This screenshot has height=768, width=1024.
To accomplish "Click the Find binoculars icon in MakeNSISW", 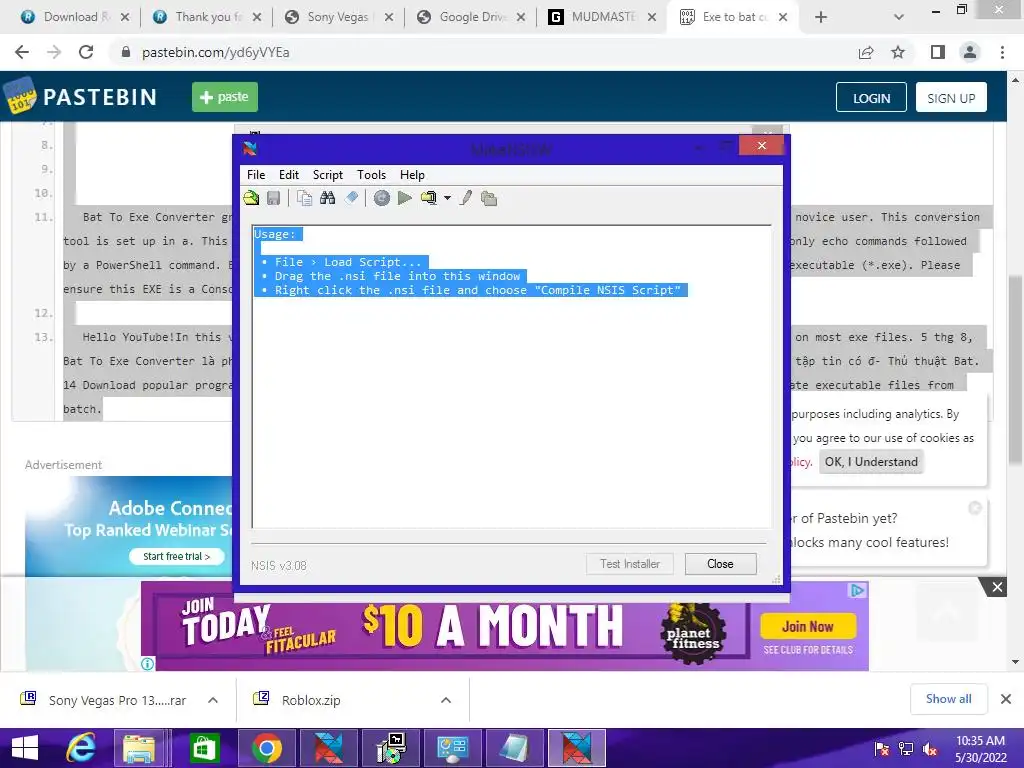I will (327, 198).
